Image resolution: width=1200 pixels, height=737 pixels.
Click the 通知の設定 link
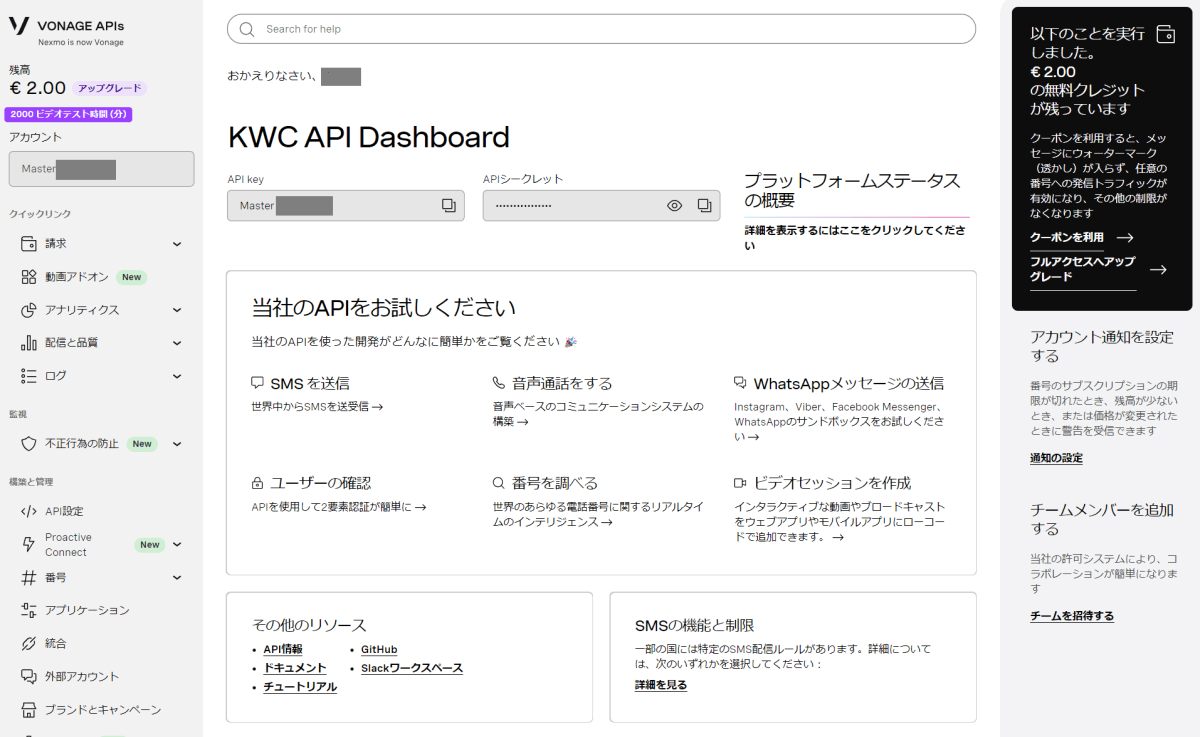coord(1056,458)
